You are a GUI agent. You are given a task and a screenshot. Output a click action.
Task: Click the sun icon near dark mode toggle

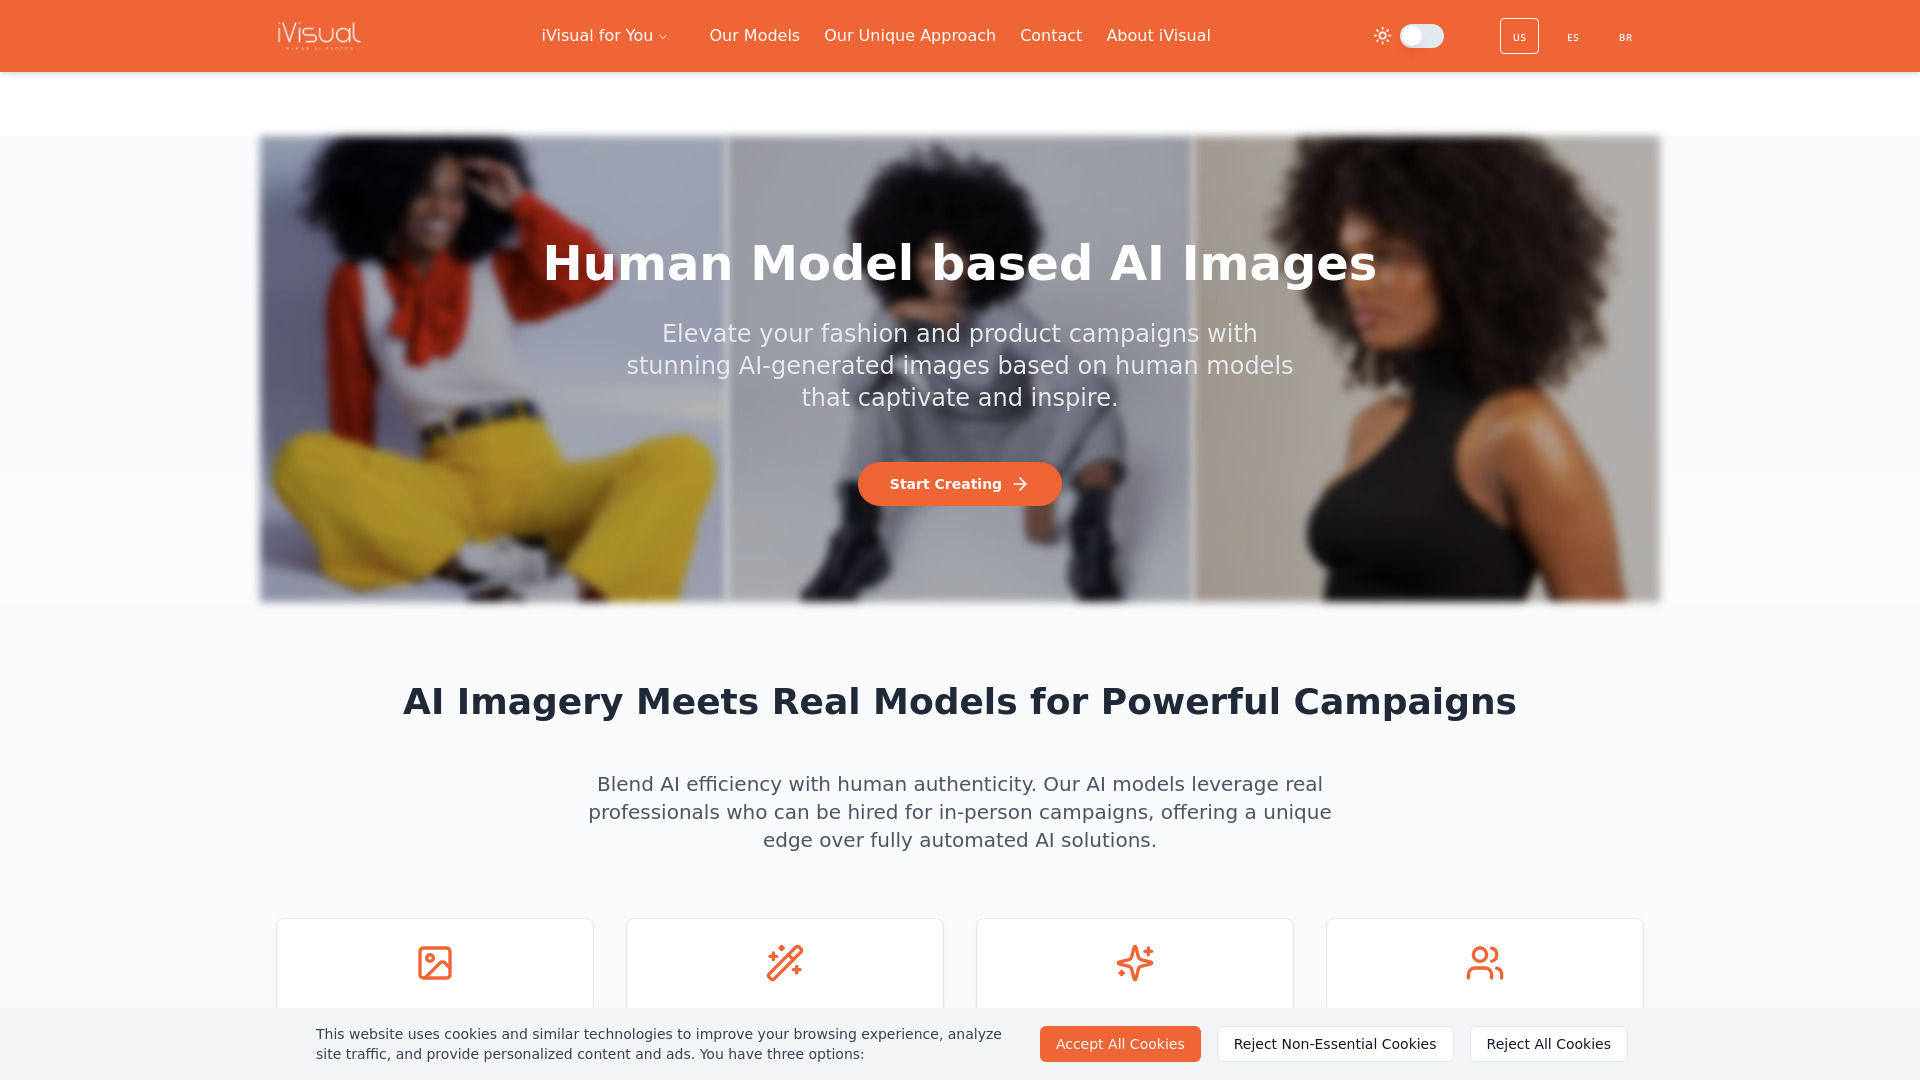pos(1382,36)
